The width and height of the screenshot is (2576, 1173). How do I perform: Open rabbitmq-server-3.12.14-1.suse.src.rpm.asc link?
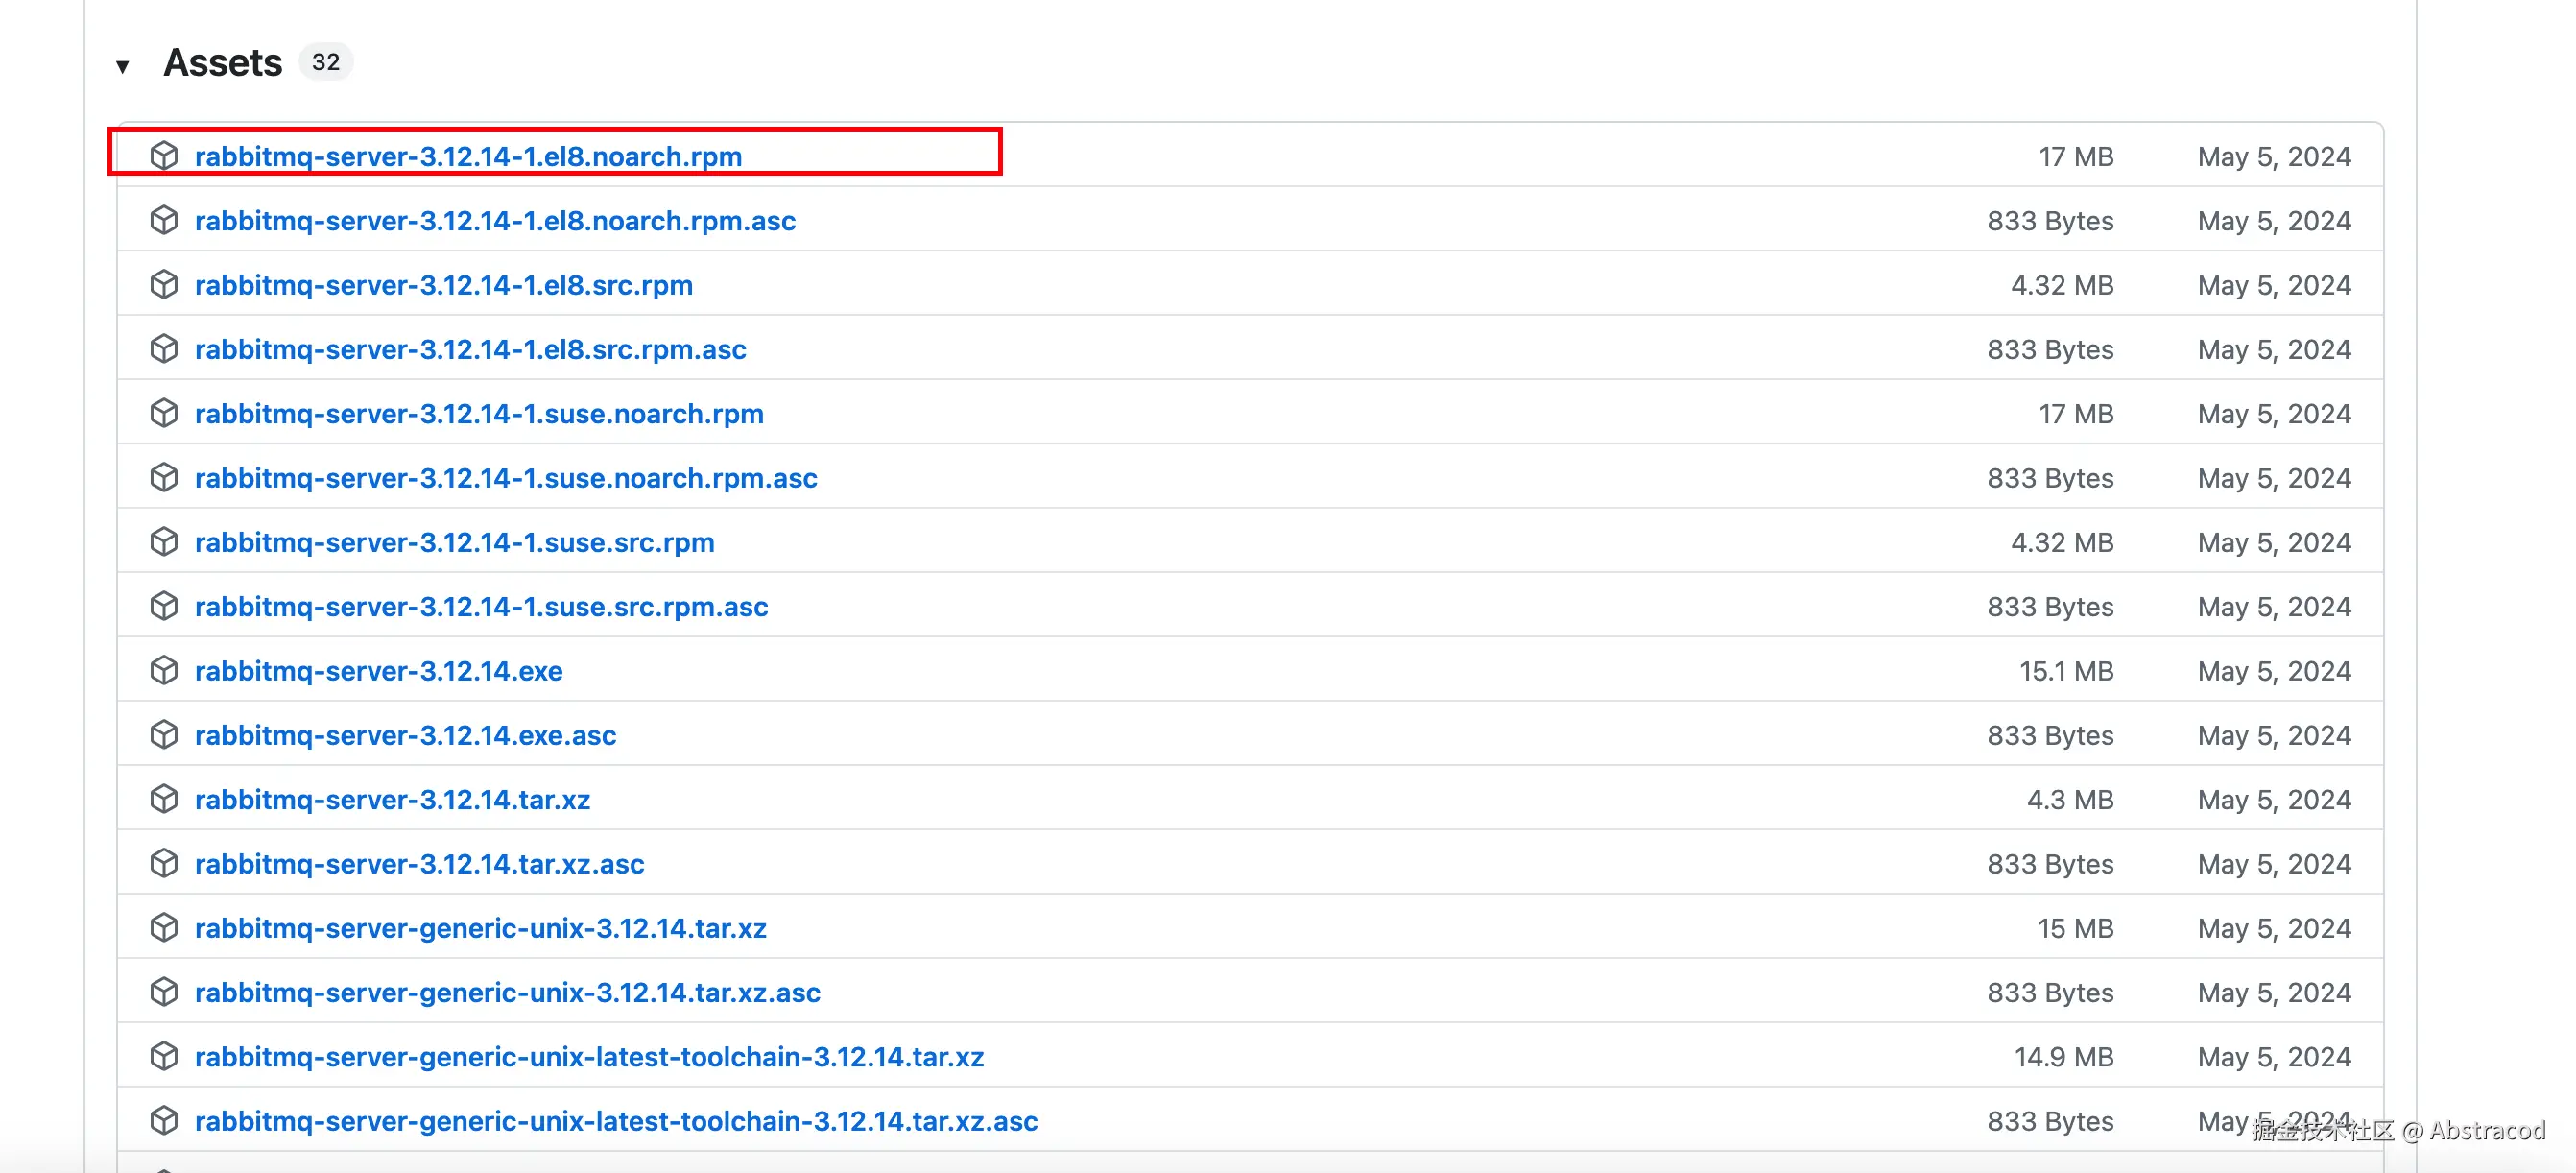[x=482, y=607]
